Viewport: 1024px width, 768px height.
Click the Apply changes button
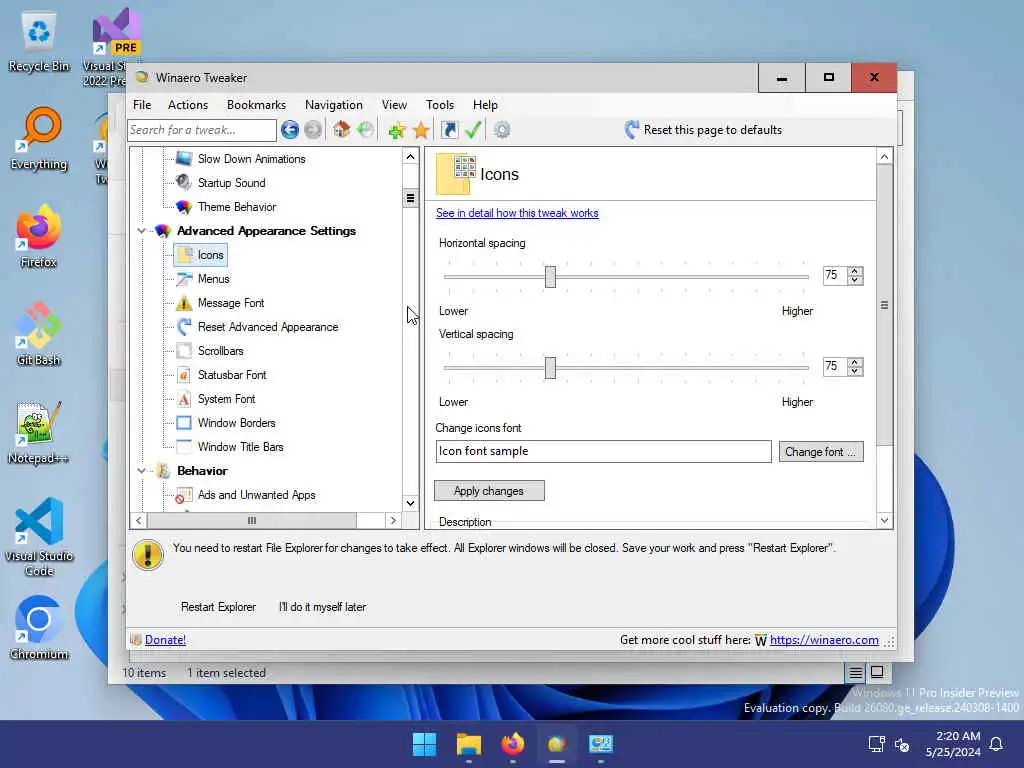(x=489, y=491)
